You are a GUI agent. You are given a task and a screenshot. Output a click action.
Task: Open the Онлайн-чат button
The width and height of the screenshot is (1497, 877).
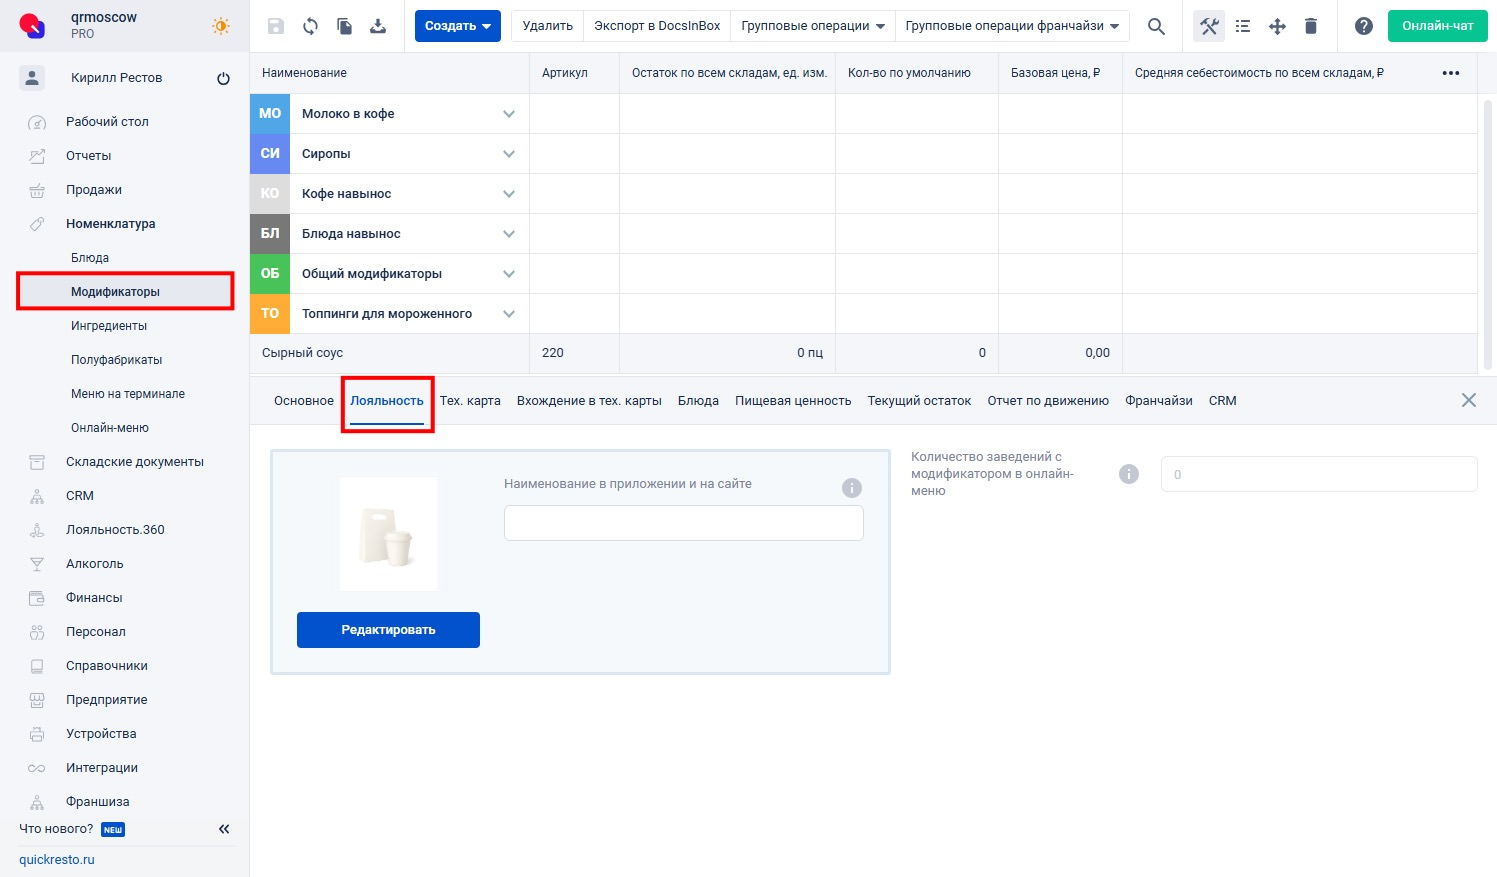pyautogui.click(x=1437, y=26)
